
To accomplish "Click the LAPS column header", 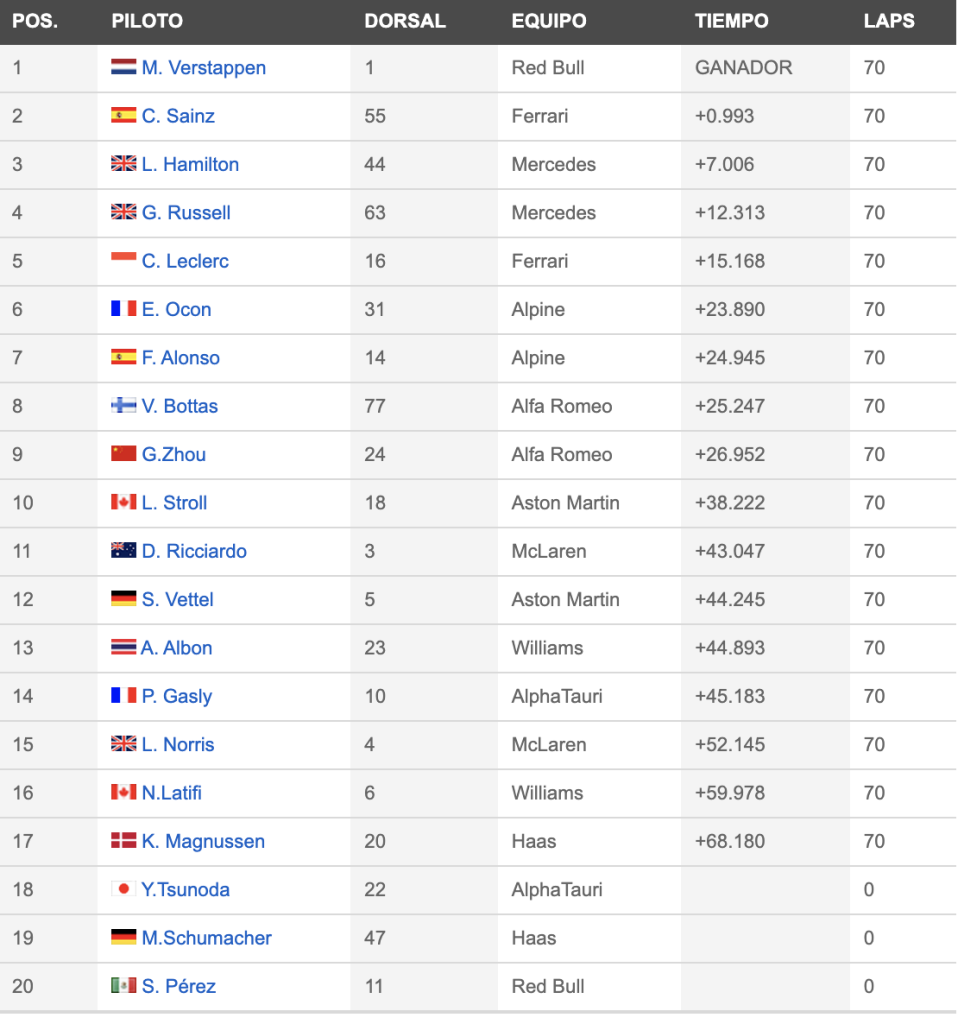I will tap(889, 21).
